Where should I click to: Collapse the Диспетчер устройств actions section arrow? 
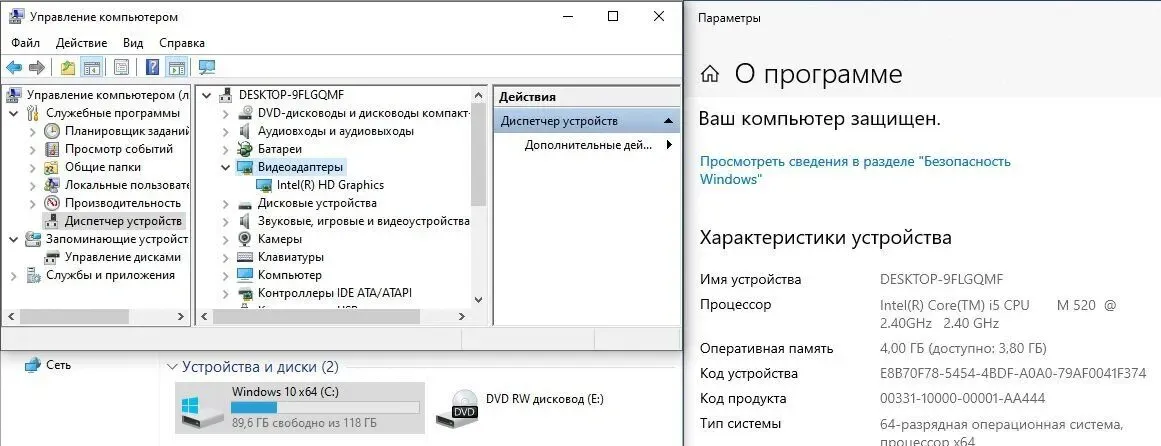(x=668, y=121)
